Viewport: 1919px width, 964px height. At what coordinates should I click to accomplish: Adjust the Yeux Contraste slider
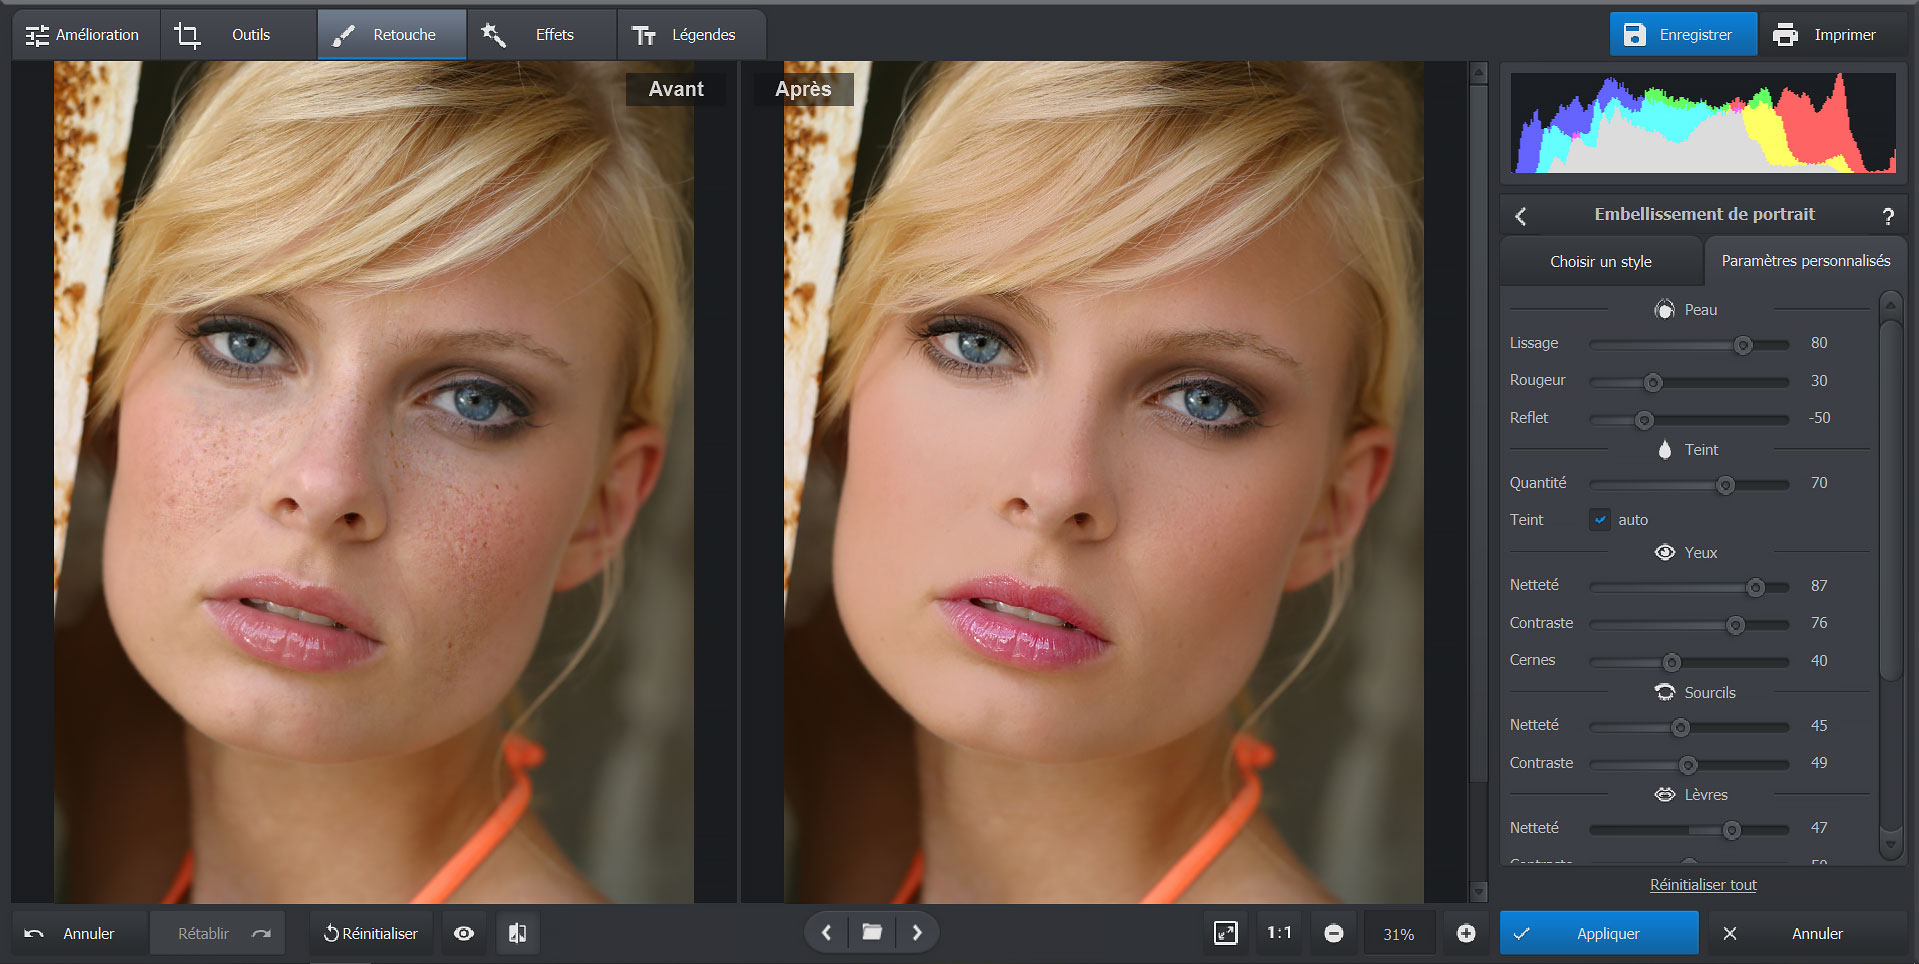pos(1689,625)
